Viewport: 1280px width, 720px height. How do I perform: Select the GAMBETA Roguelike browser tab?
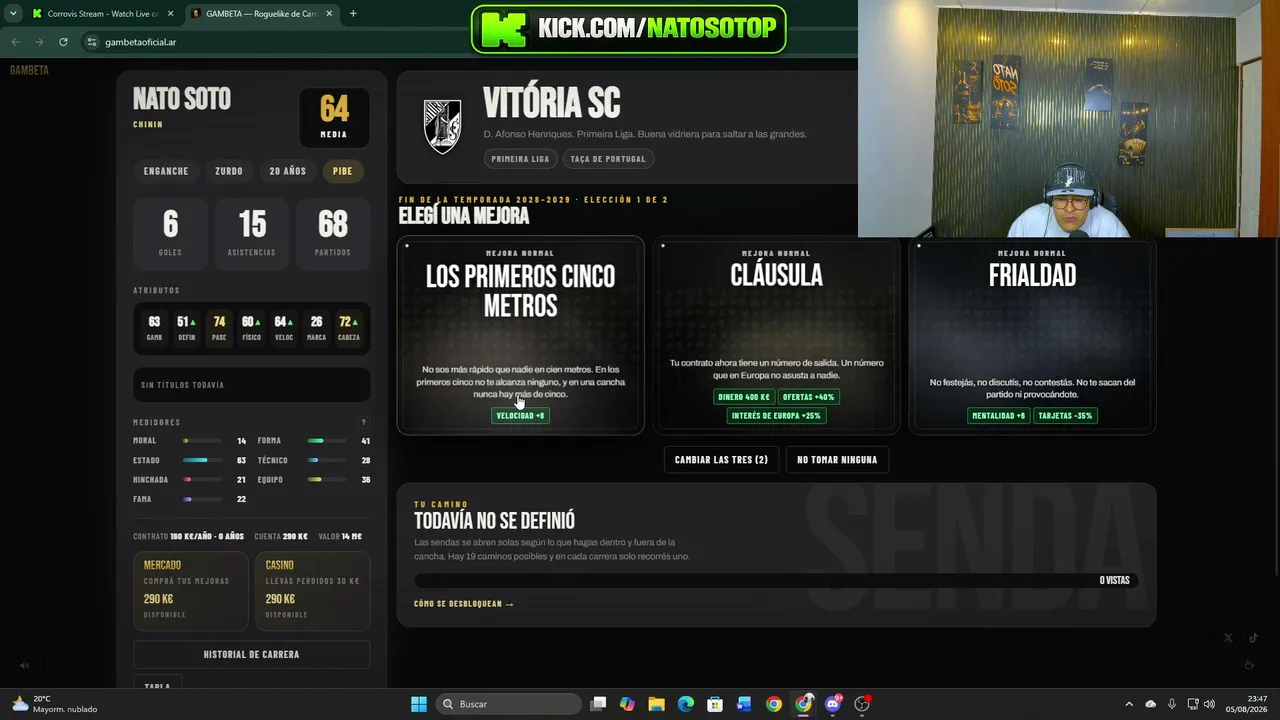tap(260, 14)
